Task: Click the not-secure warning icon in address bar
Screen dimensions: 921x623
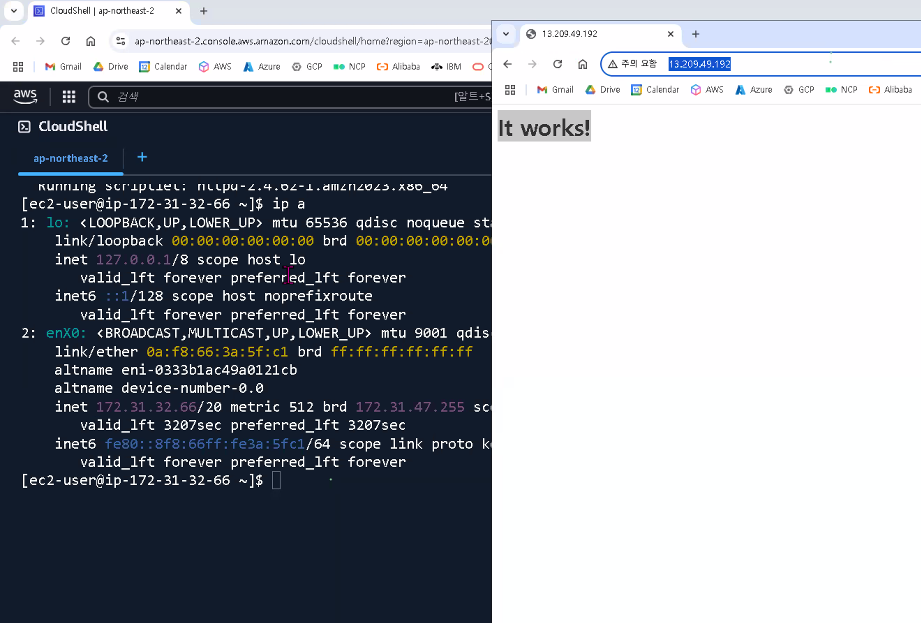Action: (613, 64)
